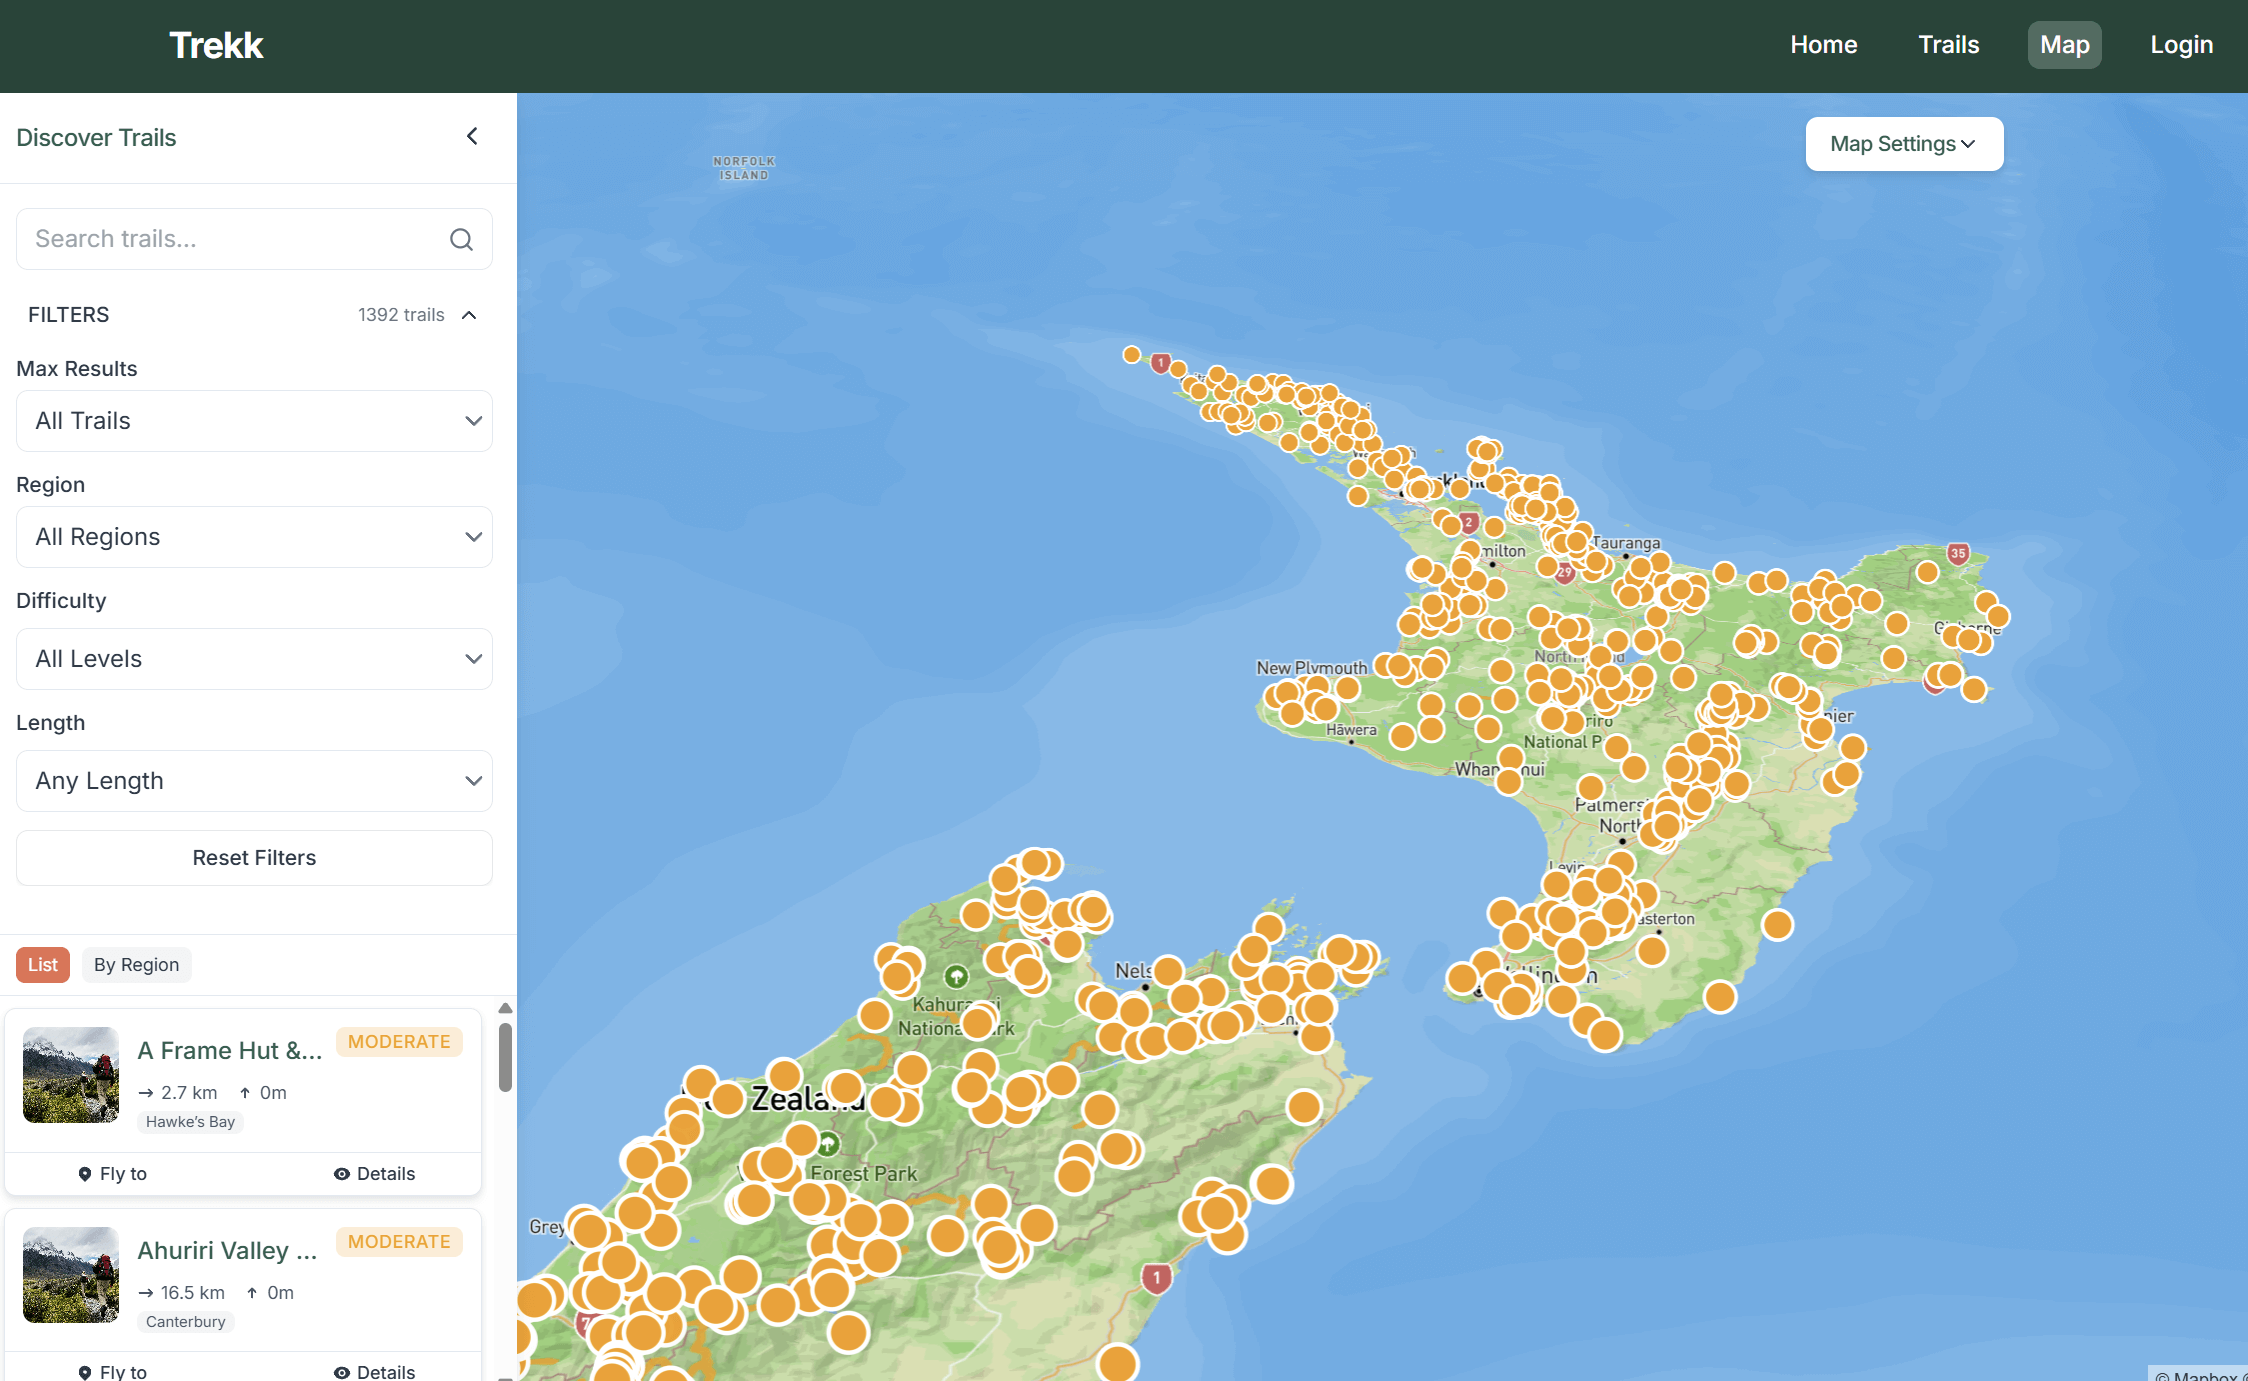This screenshot has height=1381, width=2248.
Task: Click the Reset Filters button
Action: click(x=254, y=857)
